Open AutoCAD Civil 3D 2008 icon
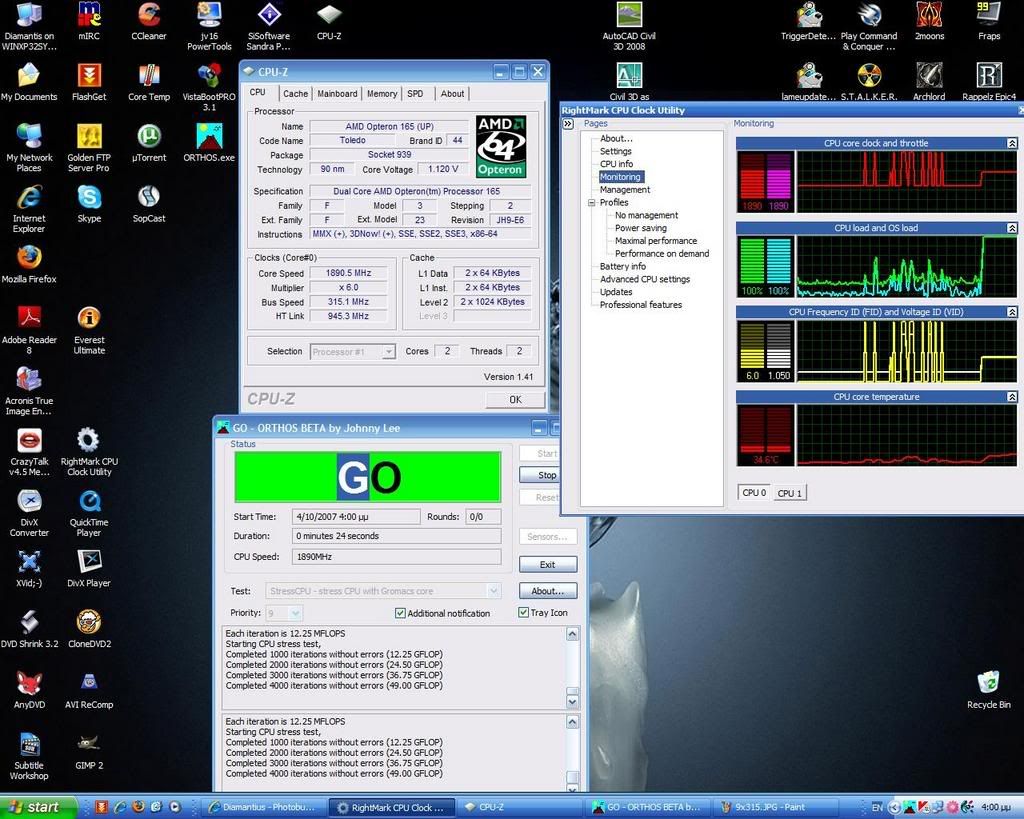This screenshot has width=1024, height=819. tap(629, 26)
